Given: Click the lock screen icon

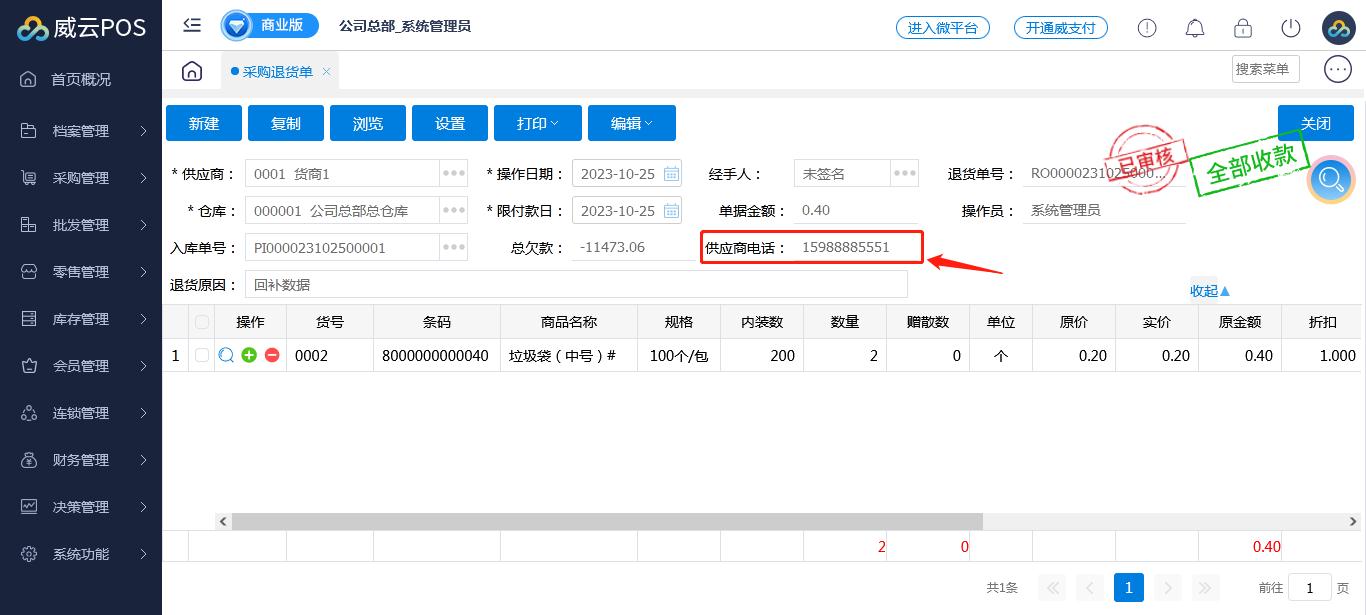Looking at the screenshot, I should [1243, 28].
